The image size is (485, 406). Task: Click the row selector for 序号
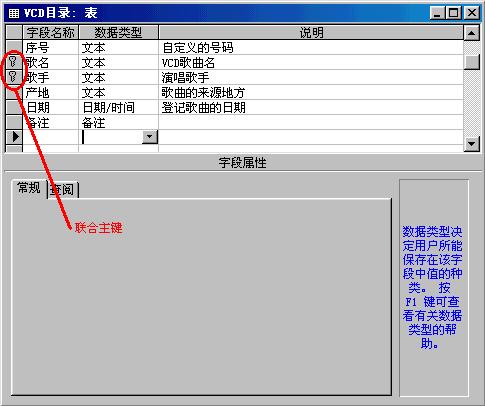[14, 47]
